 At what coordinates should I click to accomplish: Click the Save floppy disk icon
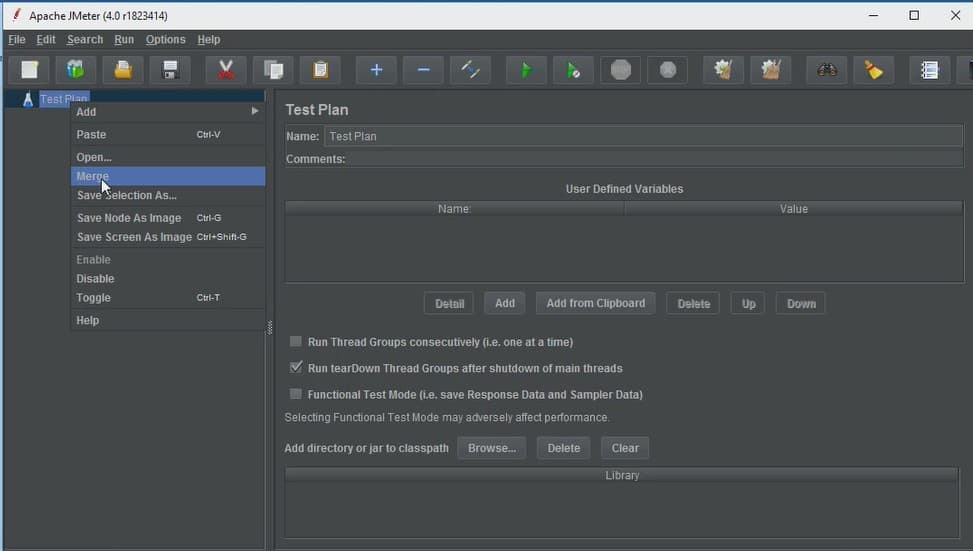[170, 69]
